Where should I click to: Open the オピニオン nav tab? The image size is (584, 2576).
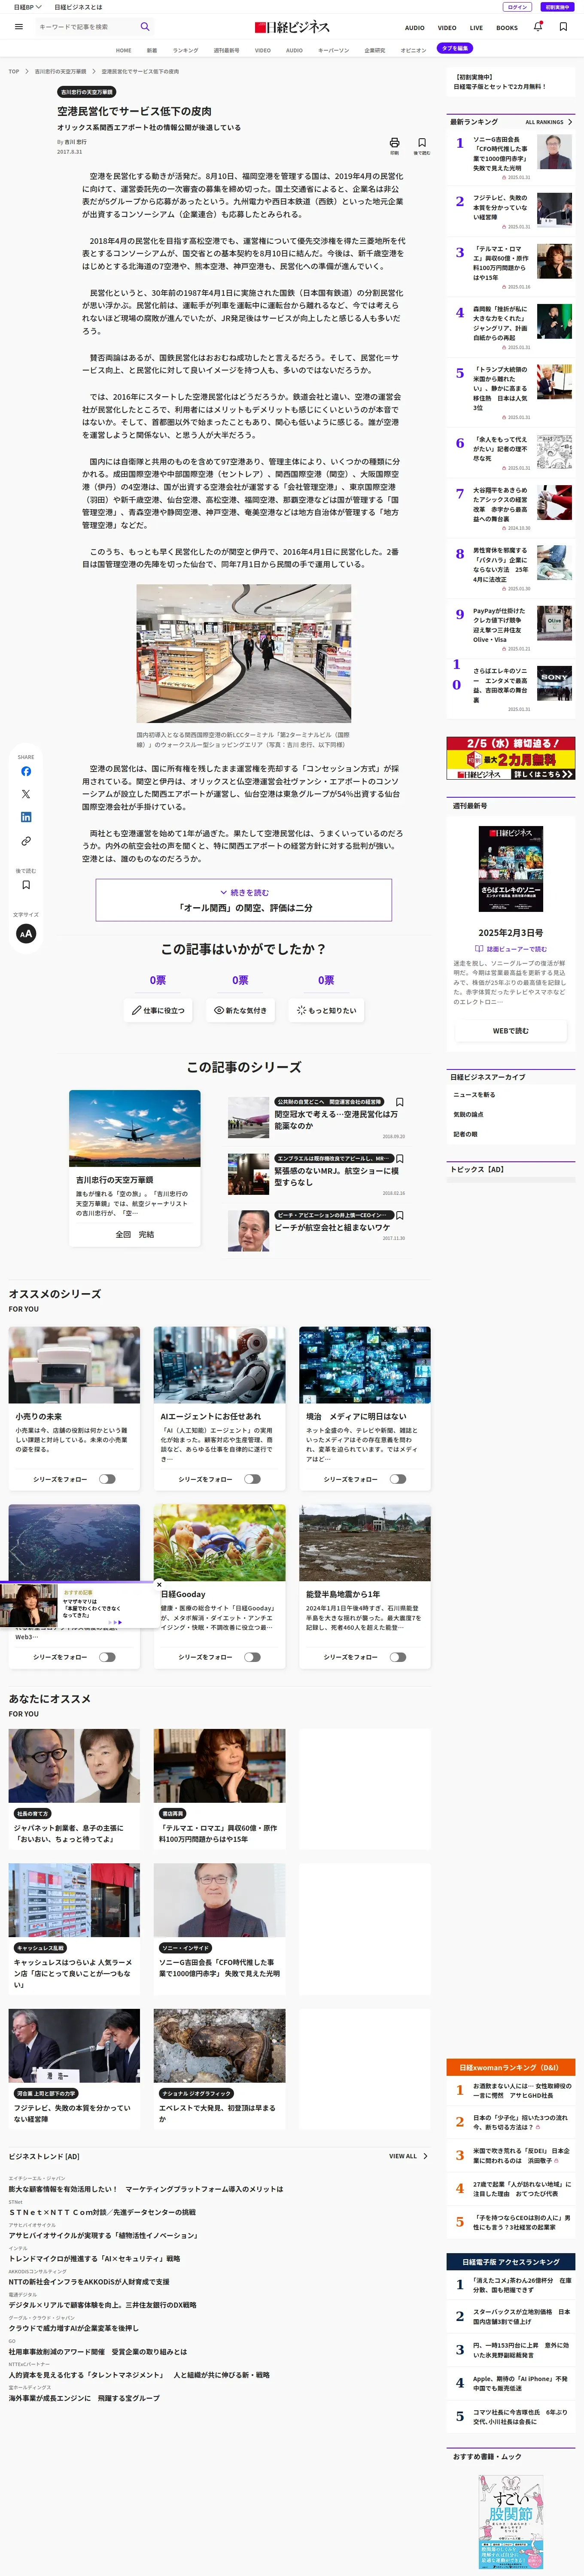(413, 50)
